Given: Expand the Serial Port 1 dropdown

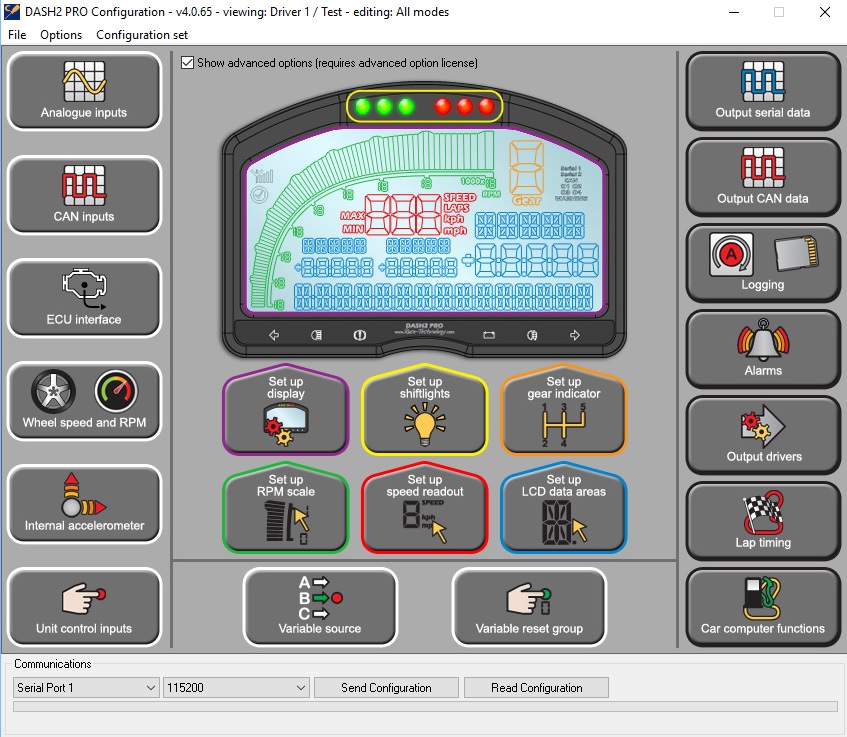Looking at the screenshot, I should point(87,688).
